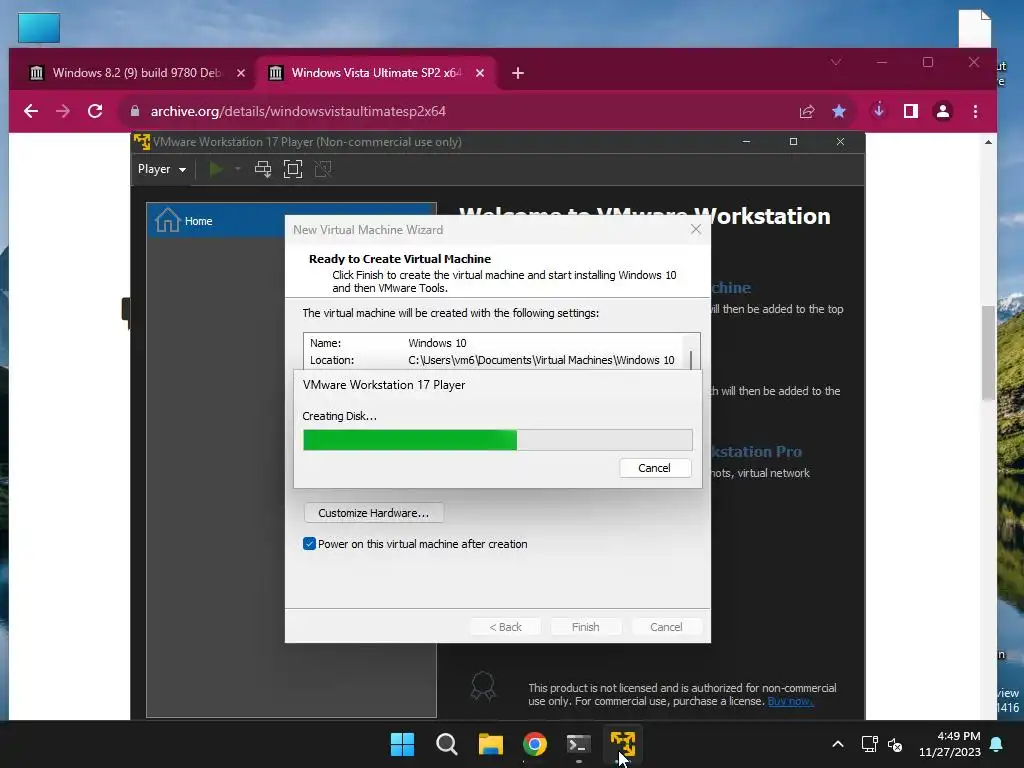
Task: Close the New Virtual Machine Wizard dialog
Action: pyautogui.click(x=696, y=229)
